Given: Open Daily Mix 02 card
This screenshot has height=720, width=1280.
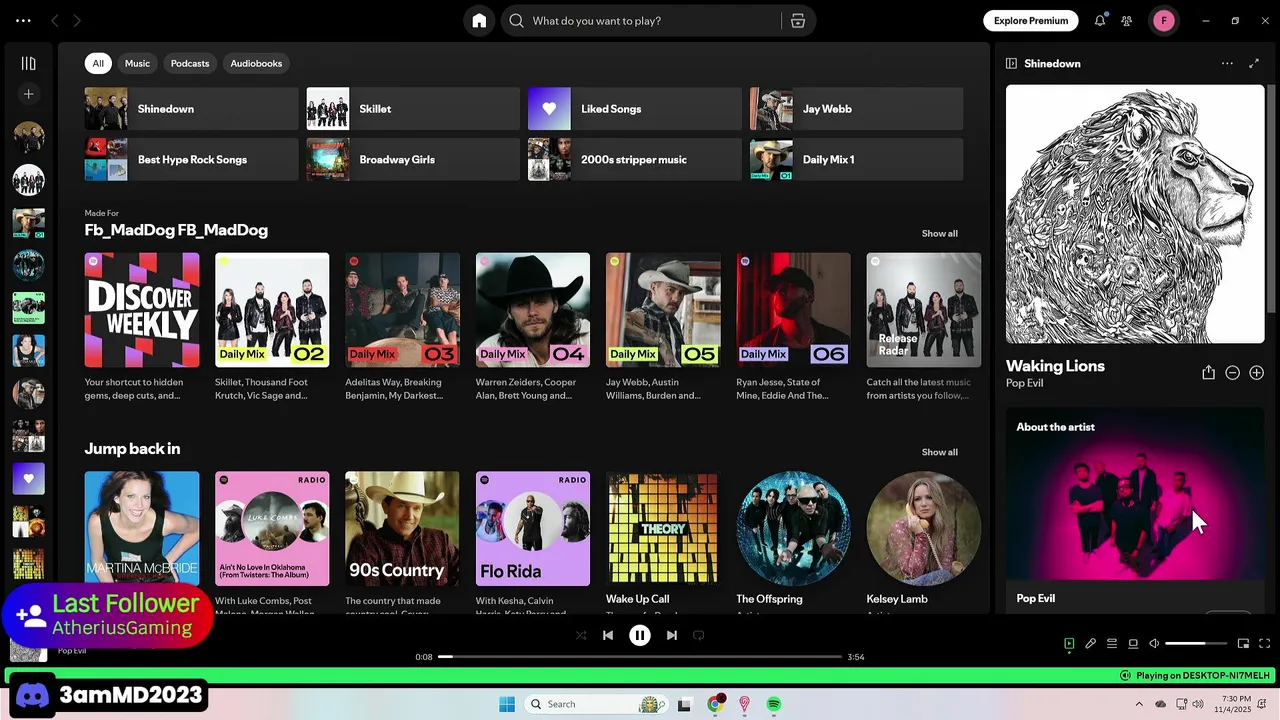Looking at the screenshot, I should [272, 327].
